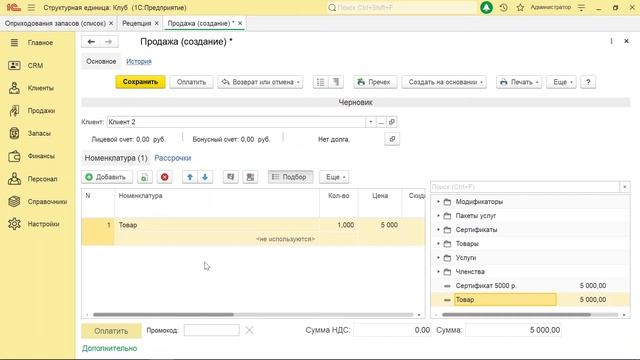
Task: Click the top toolbar Оплатить button
Action: tap(191, 82)
